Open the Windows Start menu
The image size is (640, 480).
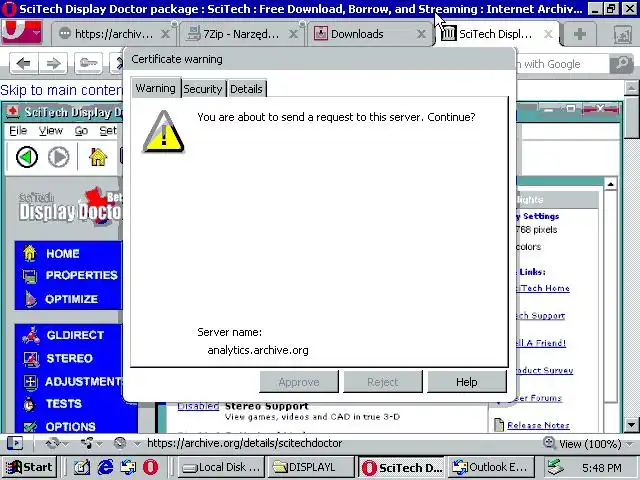click(x=29, y=467)
